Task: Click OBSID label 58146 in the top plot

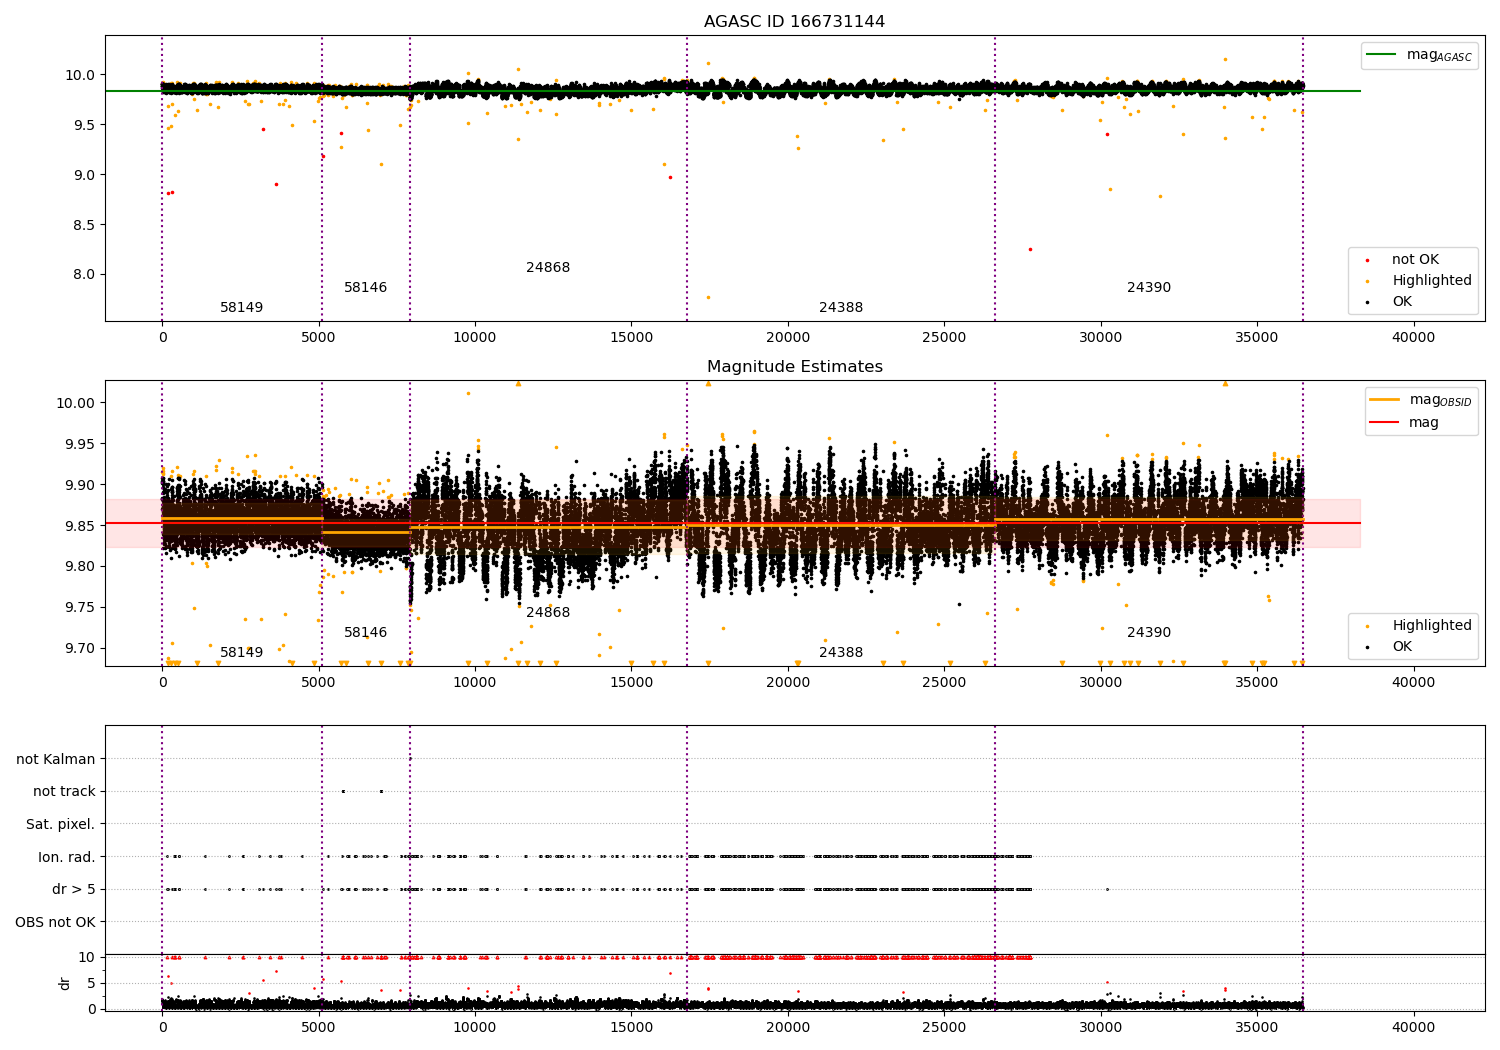Action: (x=366, y=288)
